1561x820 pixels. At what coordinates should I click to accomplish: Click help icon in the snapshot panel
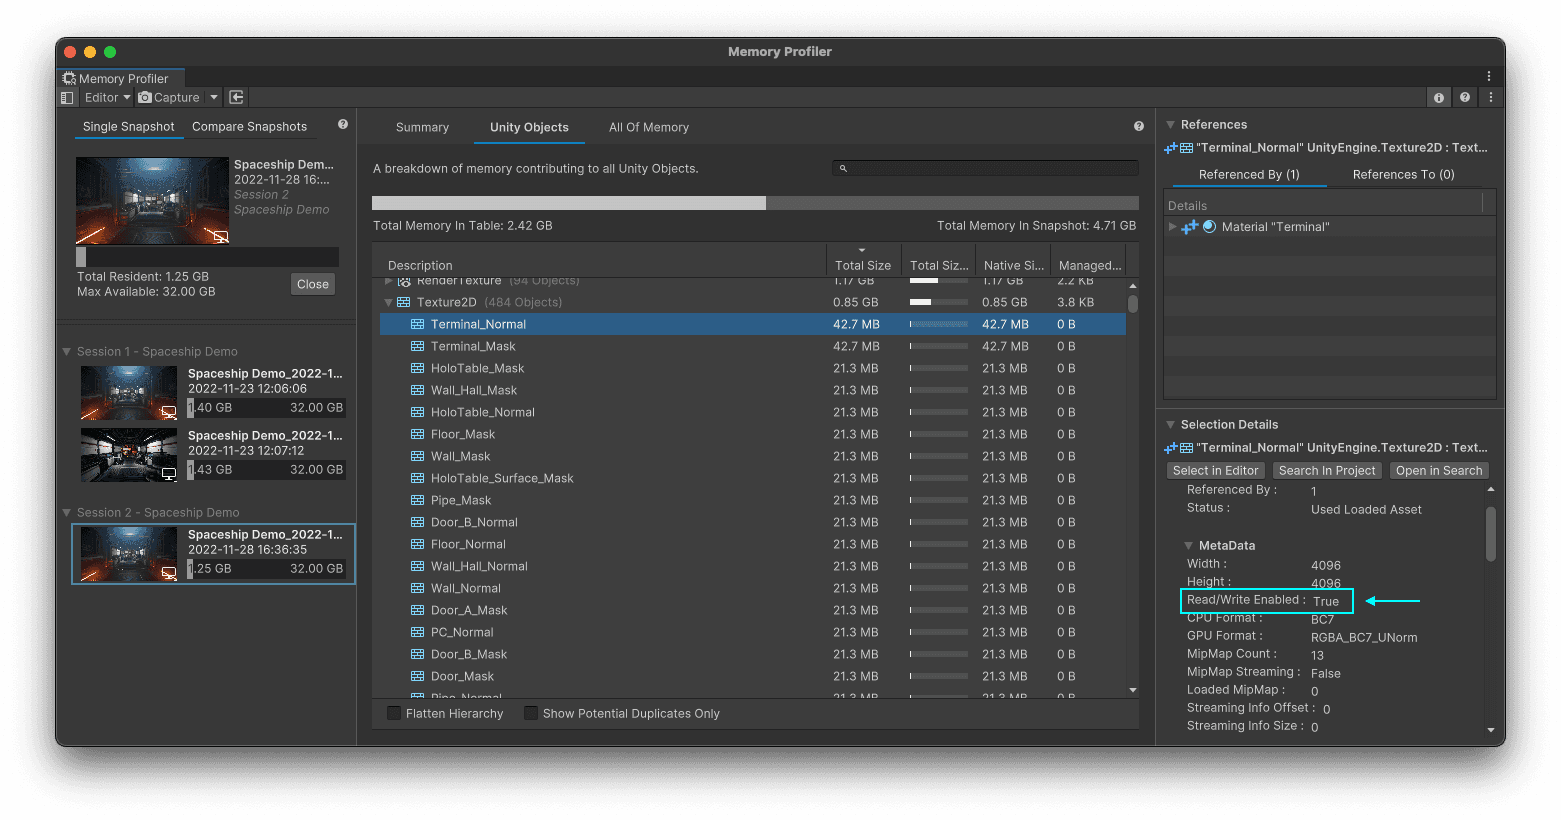click(x=343, y=124)
